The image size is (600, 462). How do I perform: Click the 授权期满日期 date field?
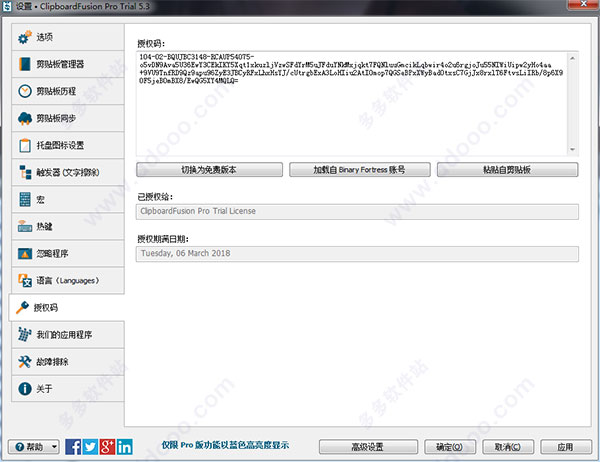(x=357, y=254)
